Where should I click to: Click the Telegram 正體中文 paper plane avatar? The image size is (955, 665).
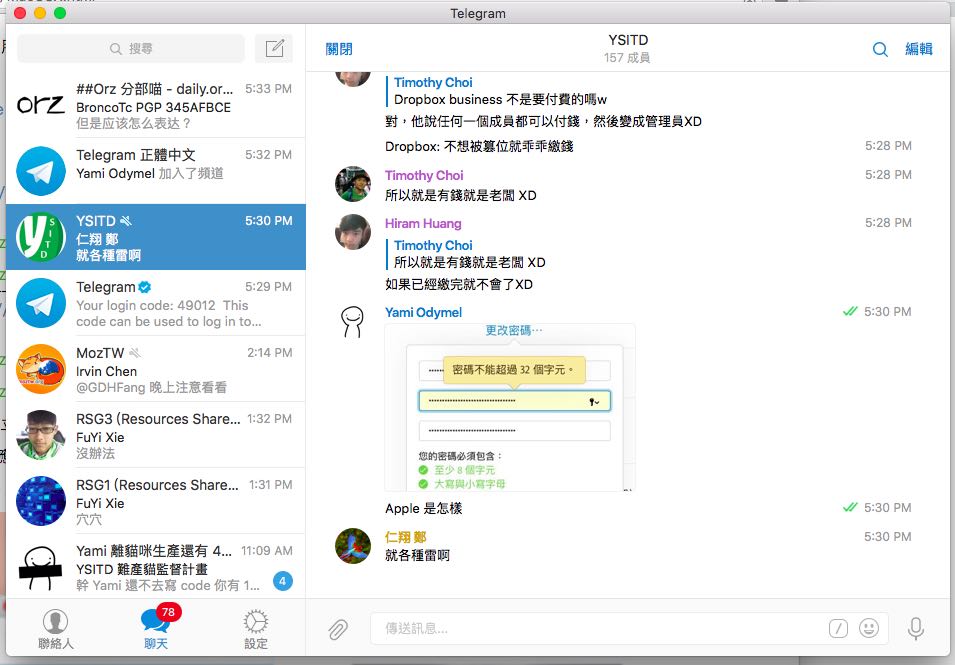[x=41, y=171]
